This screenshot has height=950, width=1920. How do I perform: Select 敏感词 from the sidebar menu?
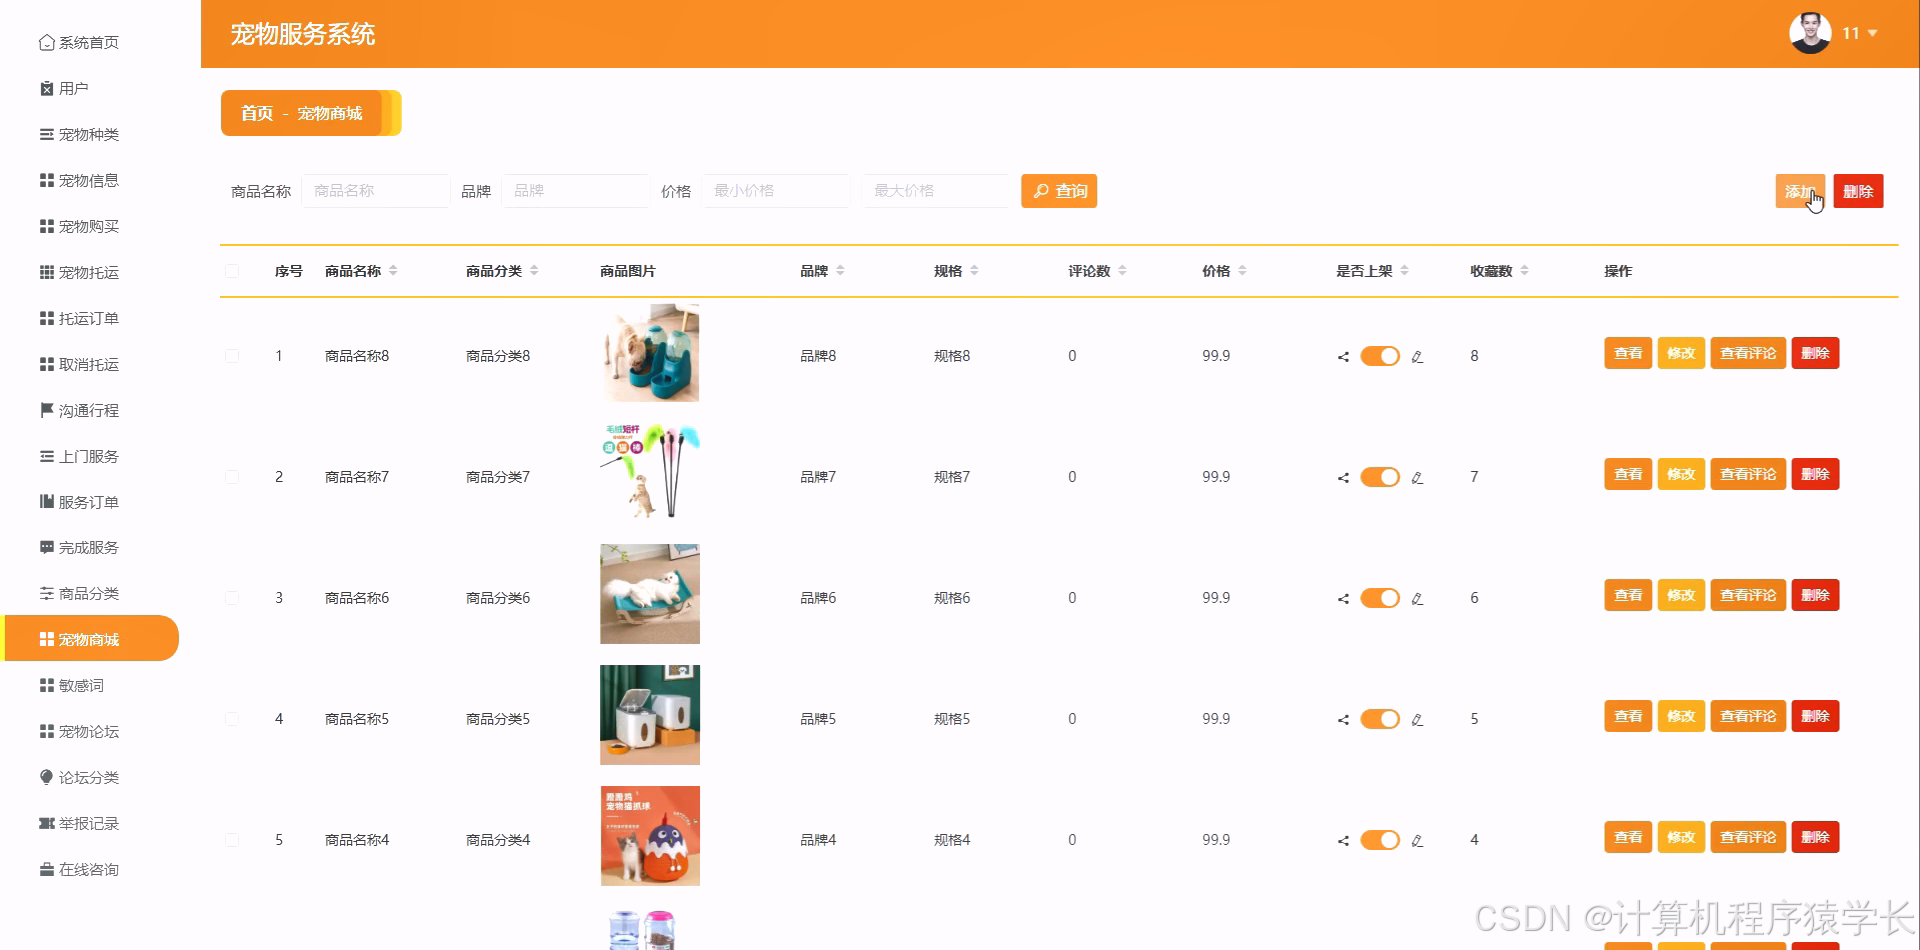coord(78,685)
